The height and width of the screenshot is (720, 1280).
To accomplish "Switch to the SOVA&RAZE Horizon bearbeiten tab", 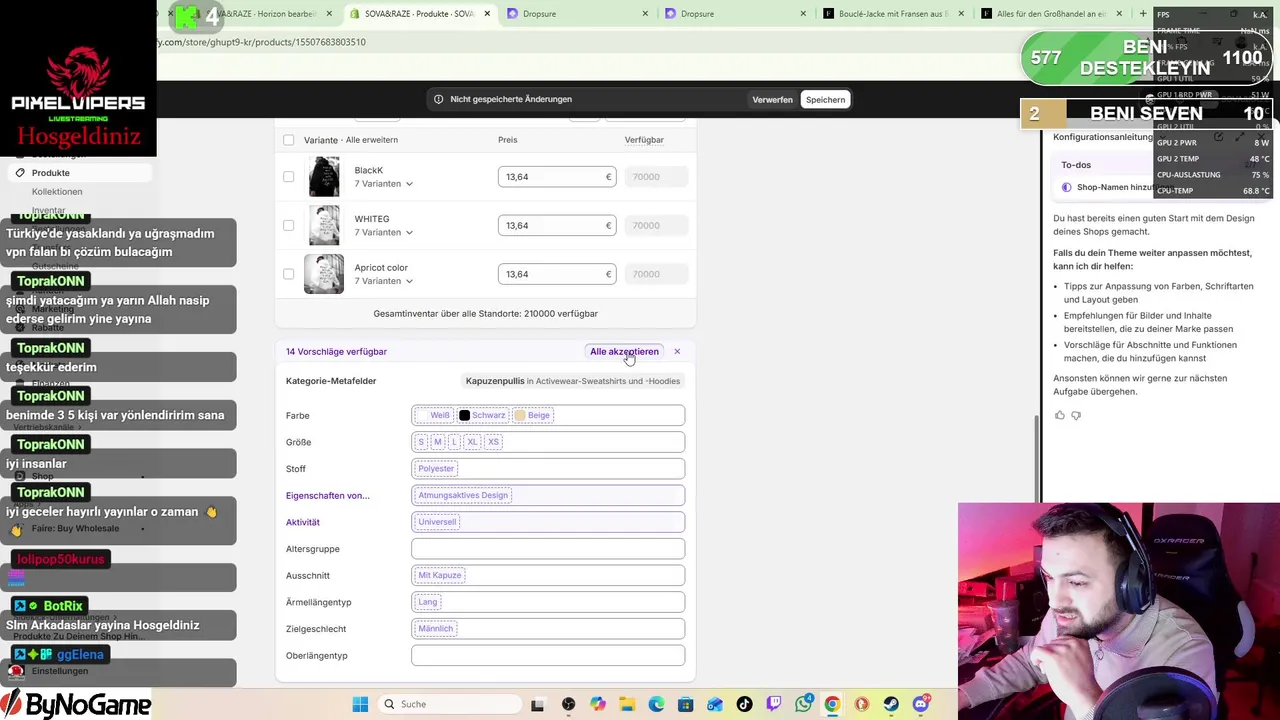I will (258, 14).
